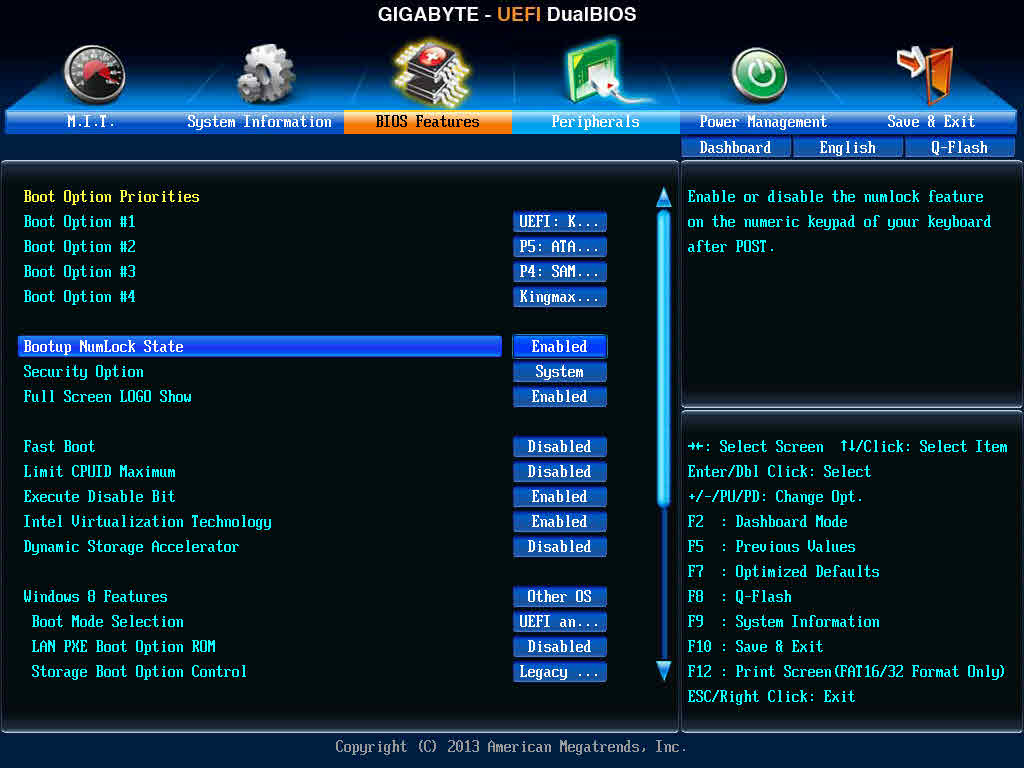This screenshot has width=1024, height=768.
Task: Click the F10 Save & Exit help line
Action: [756, 647]
